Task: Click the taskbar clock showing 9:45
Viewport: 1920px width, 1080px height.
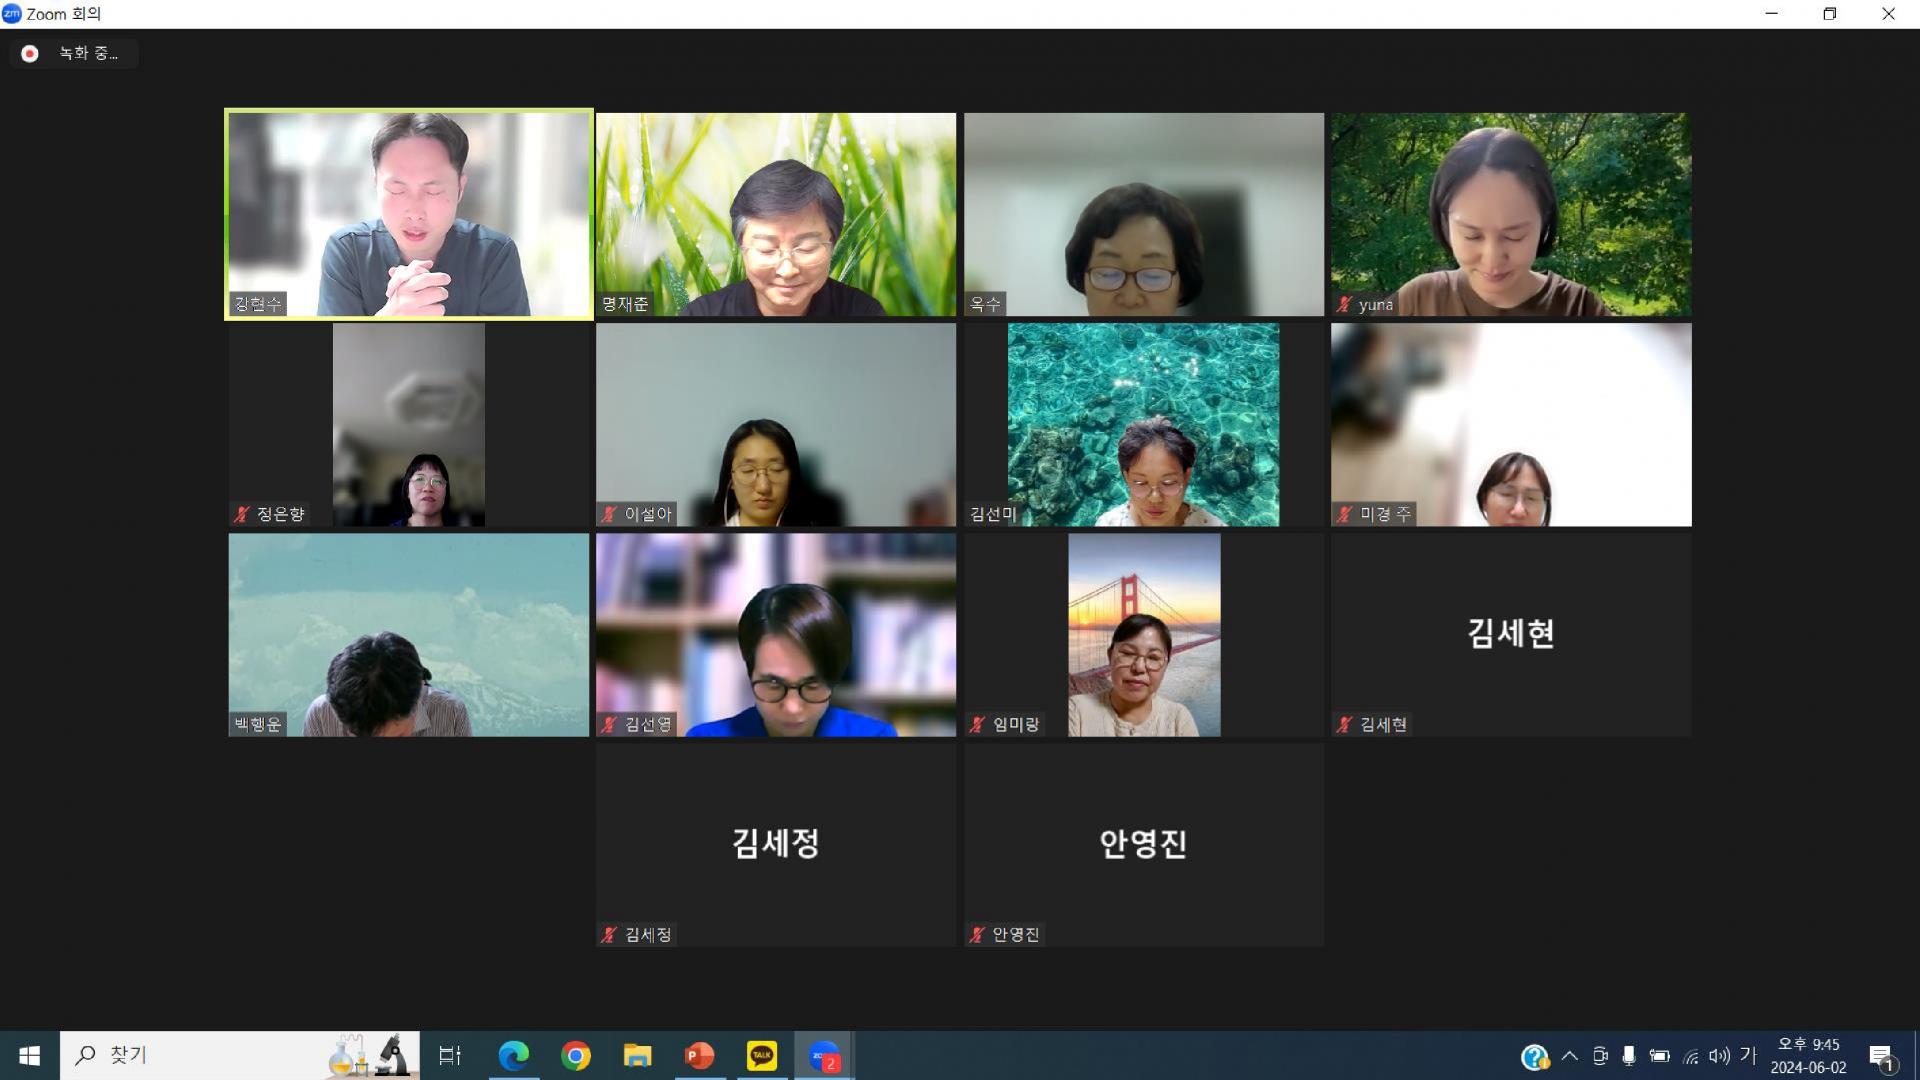Action: (x=1808, y=1056)
